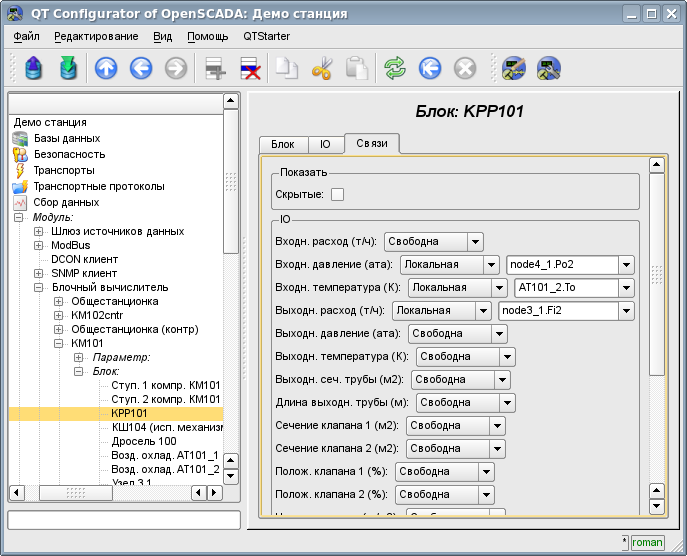Screen dimensions: 687x556
Task: Click the load from database toolbar icon
Action: 35,68
